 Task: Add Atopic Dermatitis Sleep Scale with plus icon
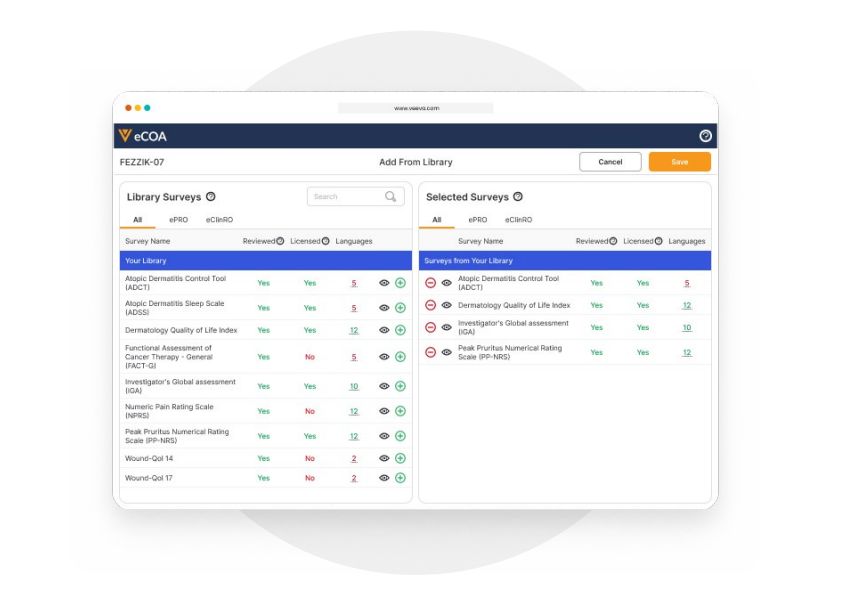(x=400, y=308)
